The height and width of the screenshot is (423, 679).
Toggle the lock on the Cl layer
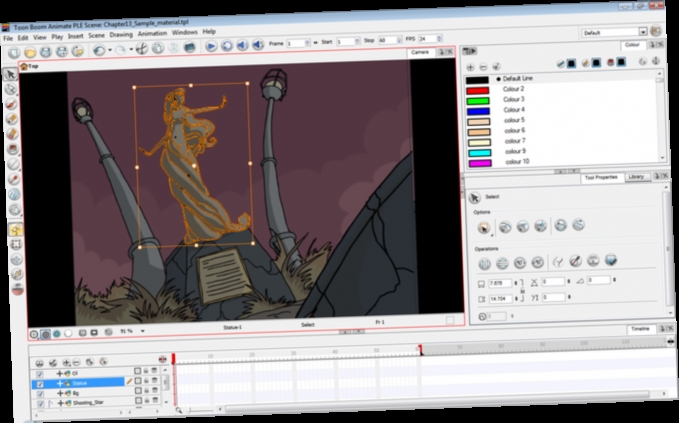(146, 371)
